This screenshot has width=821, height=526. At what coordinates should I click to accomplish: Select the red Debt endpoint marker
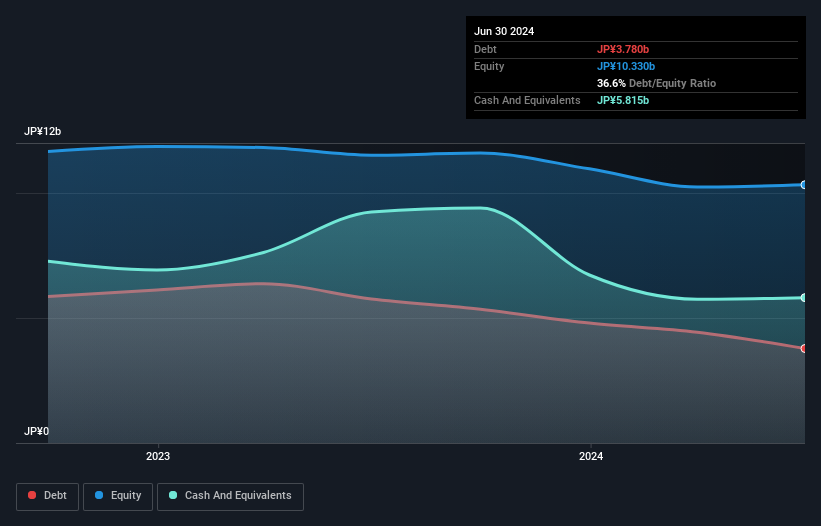[804, 349]
